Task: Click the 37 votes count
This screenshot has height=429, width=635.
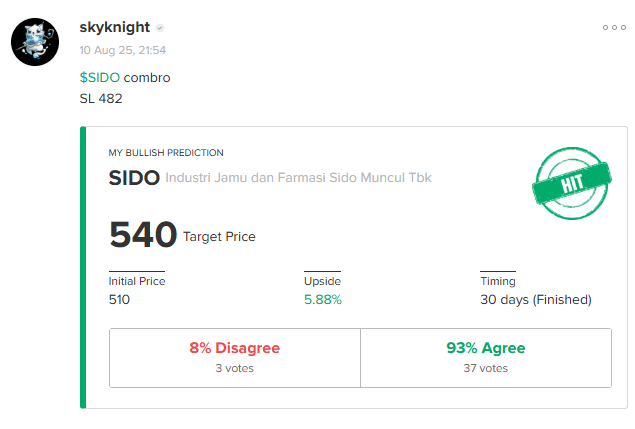Action: 486,368
